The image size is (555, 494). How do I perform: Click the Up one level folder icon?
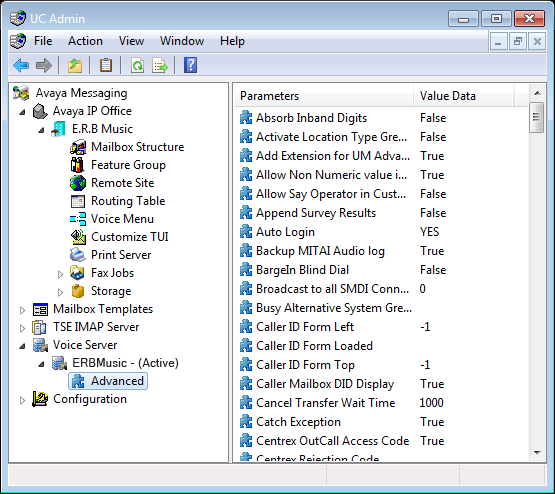coord(75,65)
